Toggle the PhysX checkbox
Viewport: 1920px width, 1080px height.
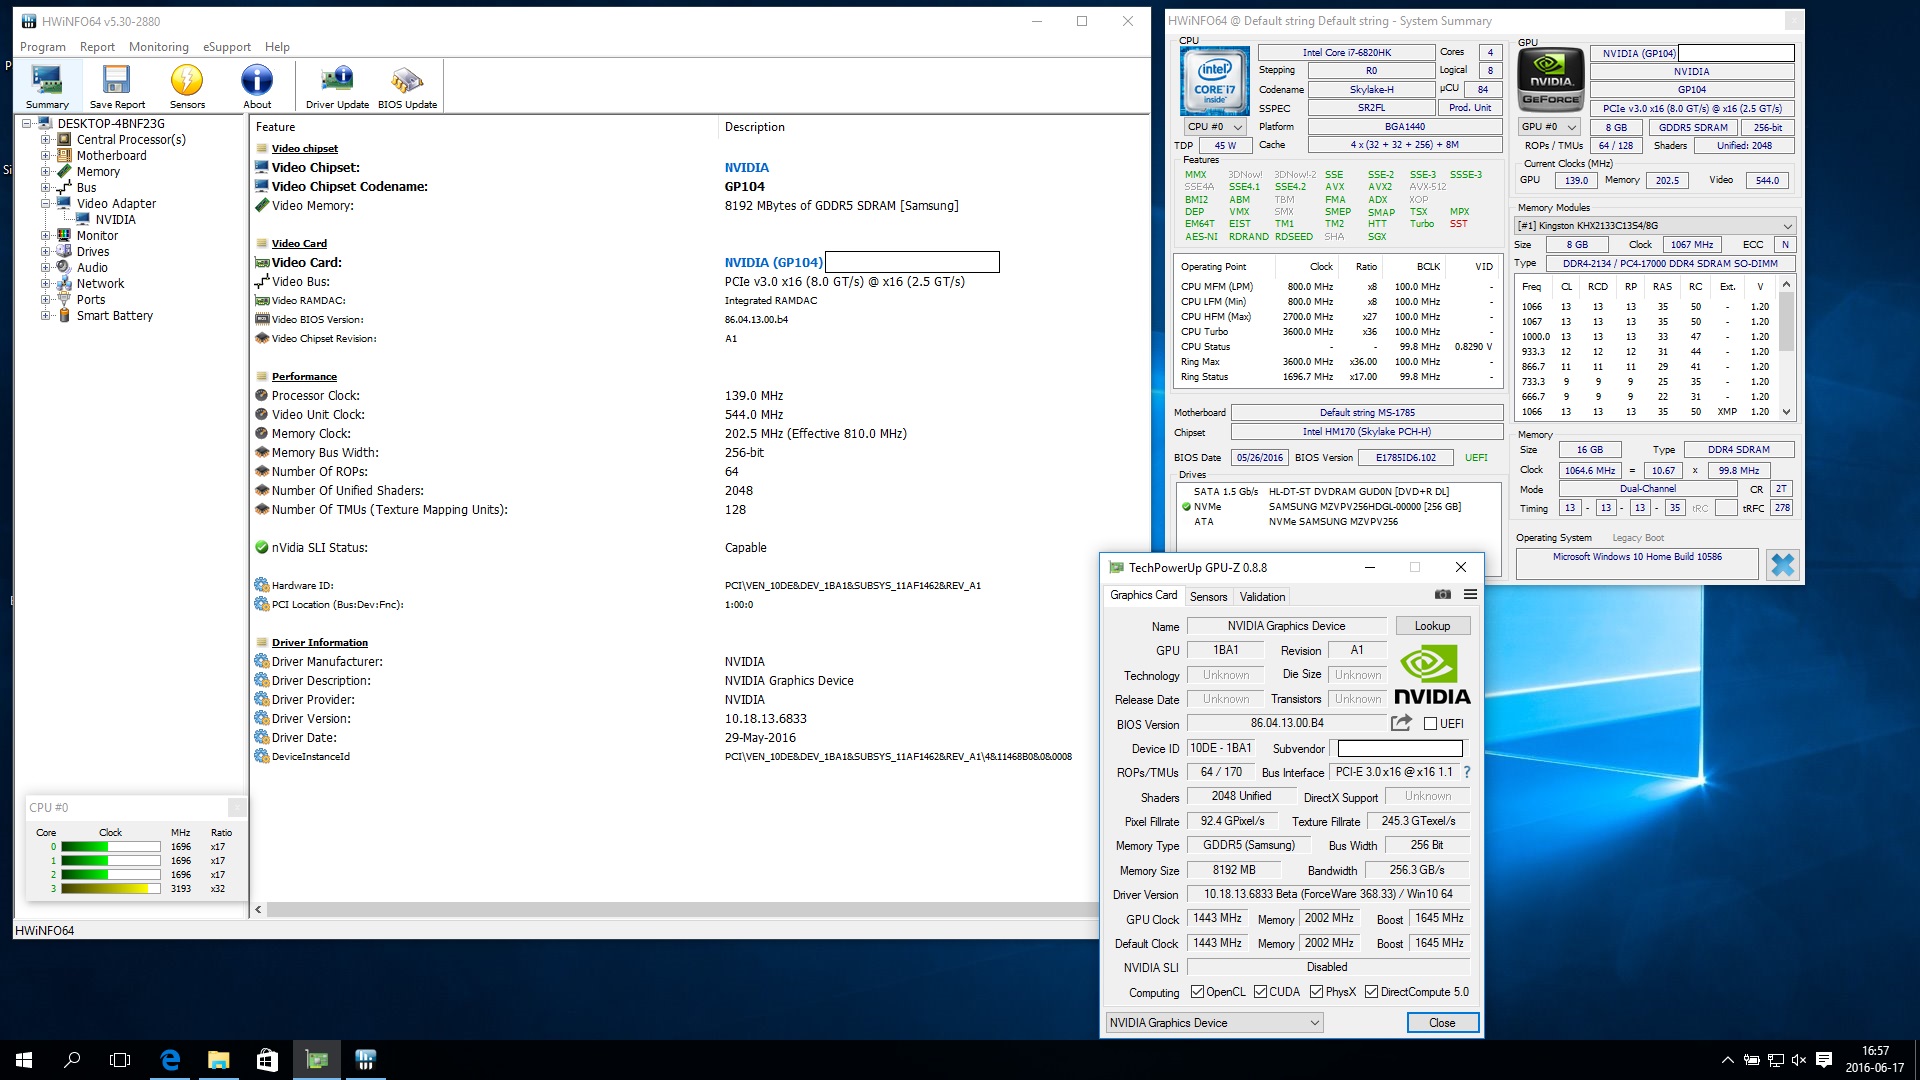pyautogui.click(x=1317, y=992)
